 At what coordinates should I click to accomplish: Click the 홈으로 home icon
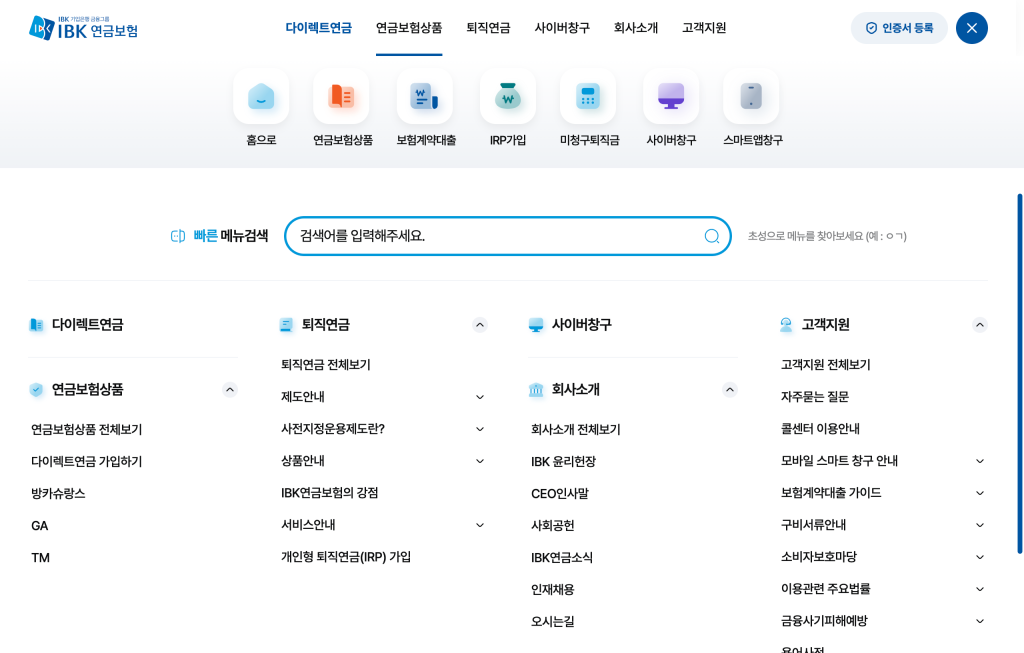[261, 97]
